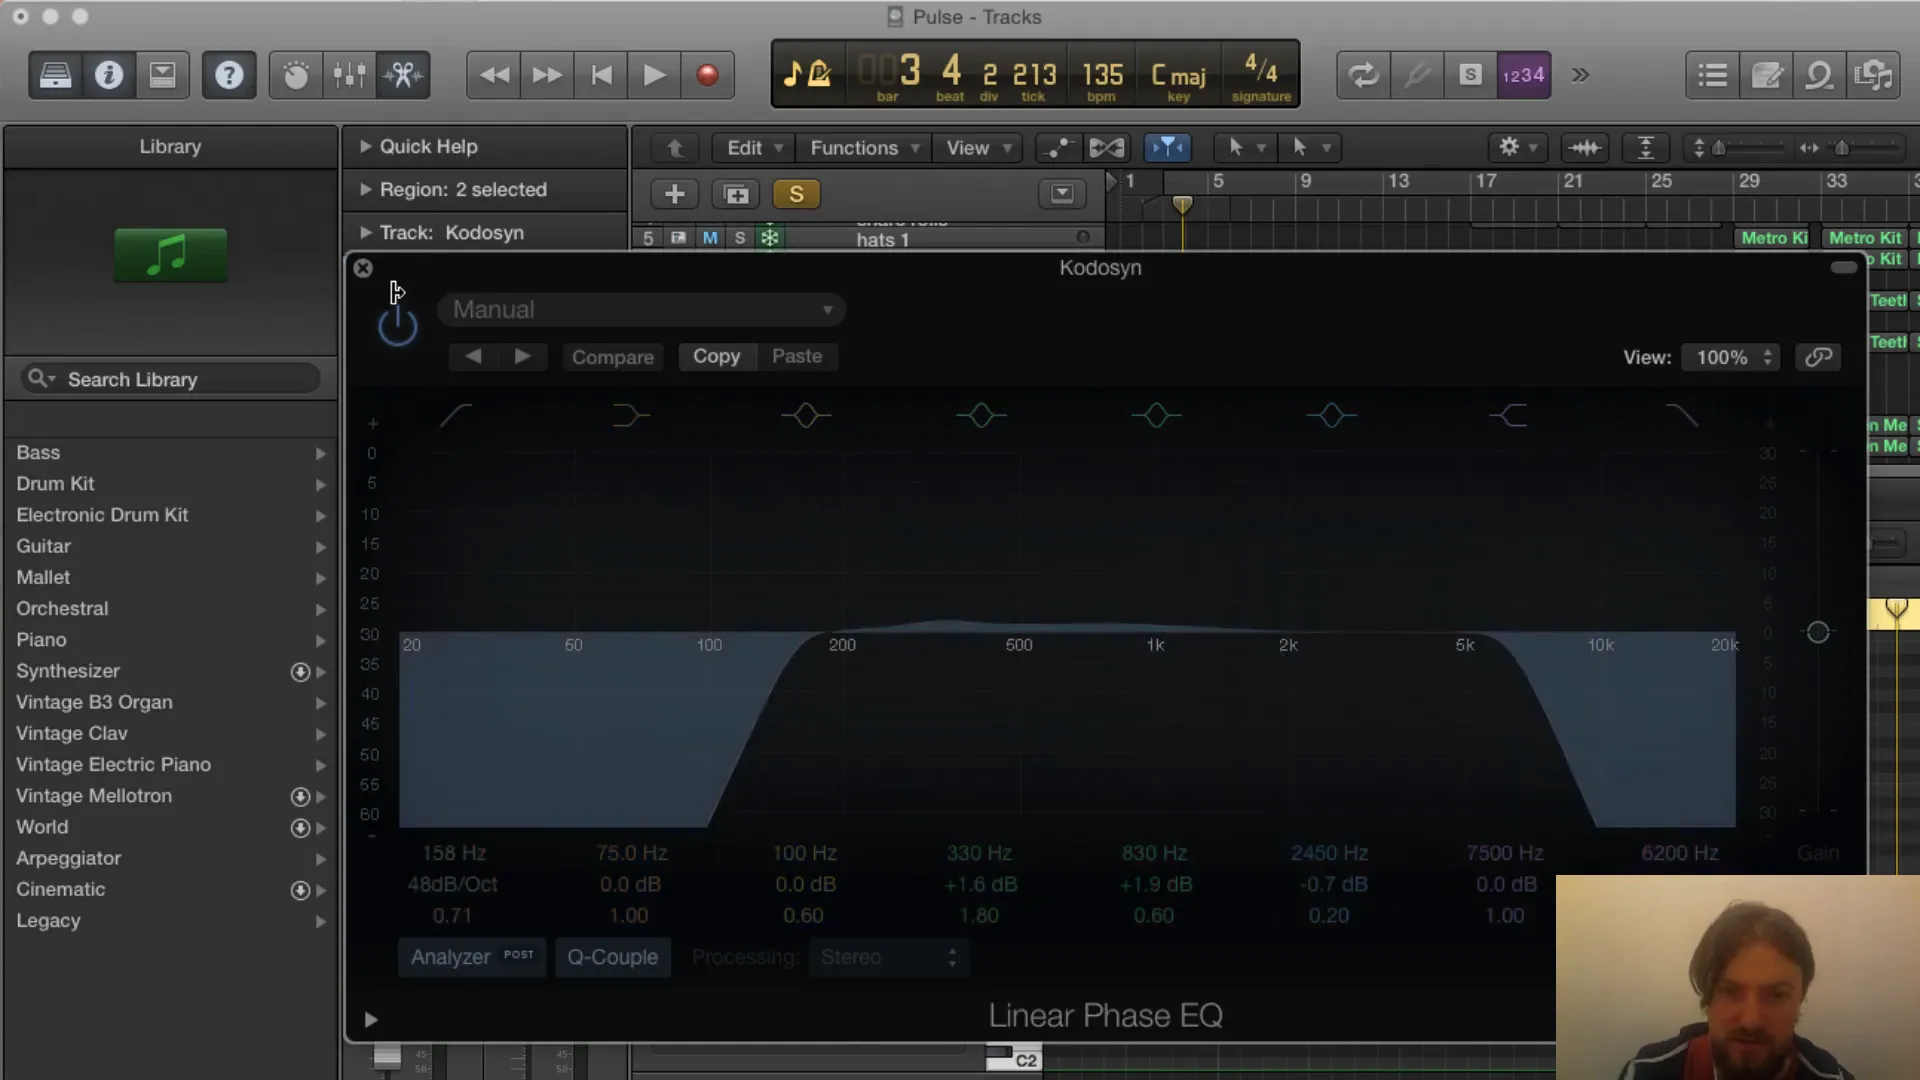Freeze the hats 1 track

tap(770, 238)
